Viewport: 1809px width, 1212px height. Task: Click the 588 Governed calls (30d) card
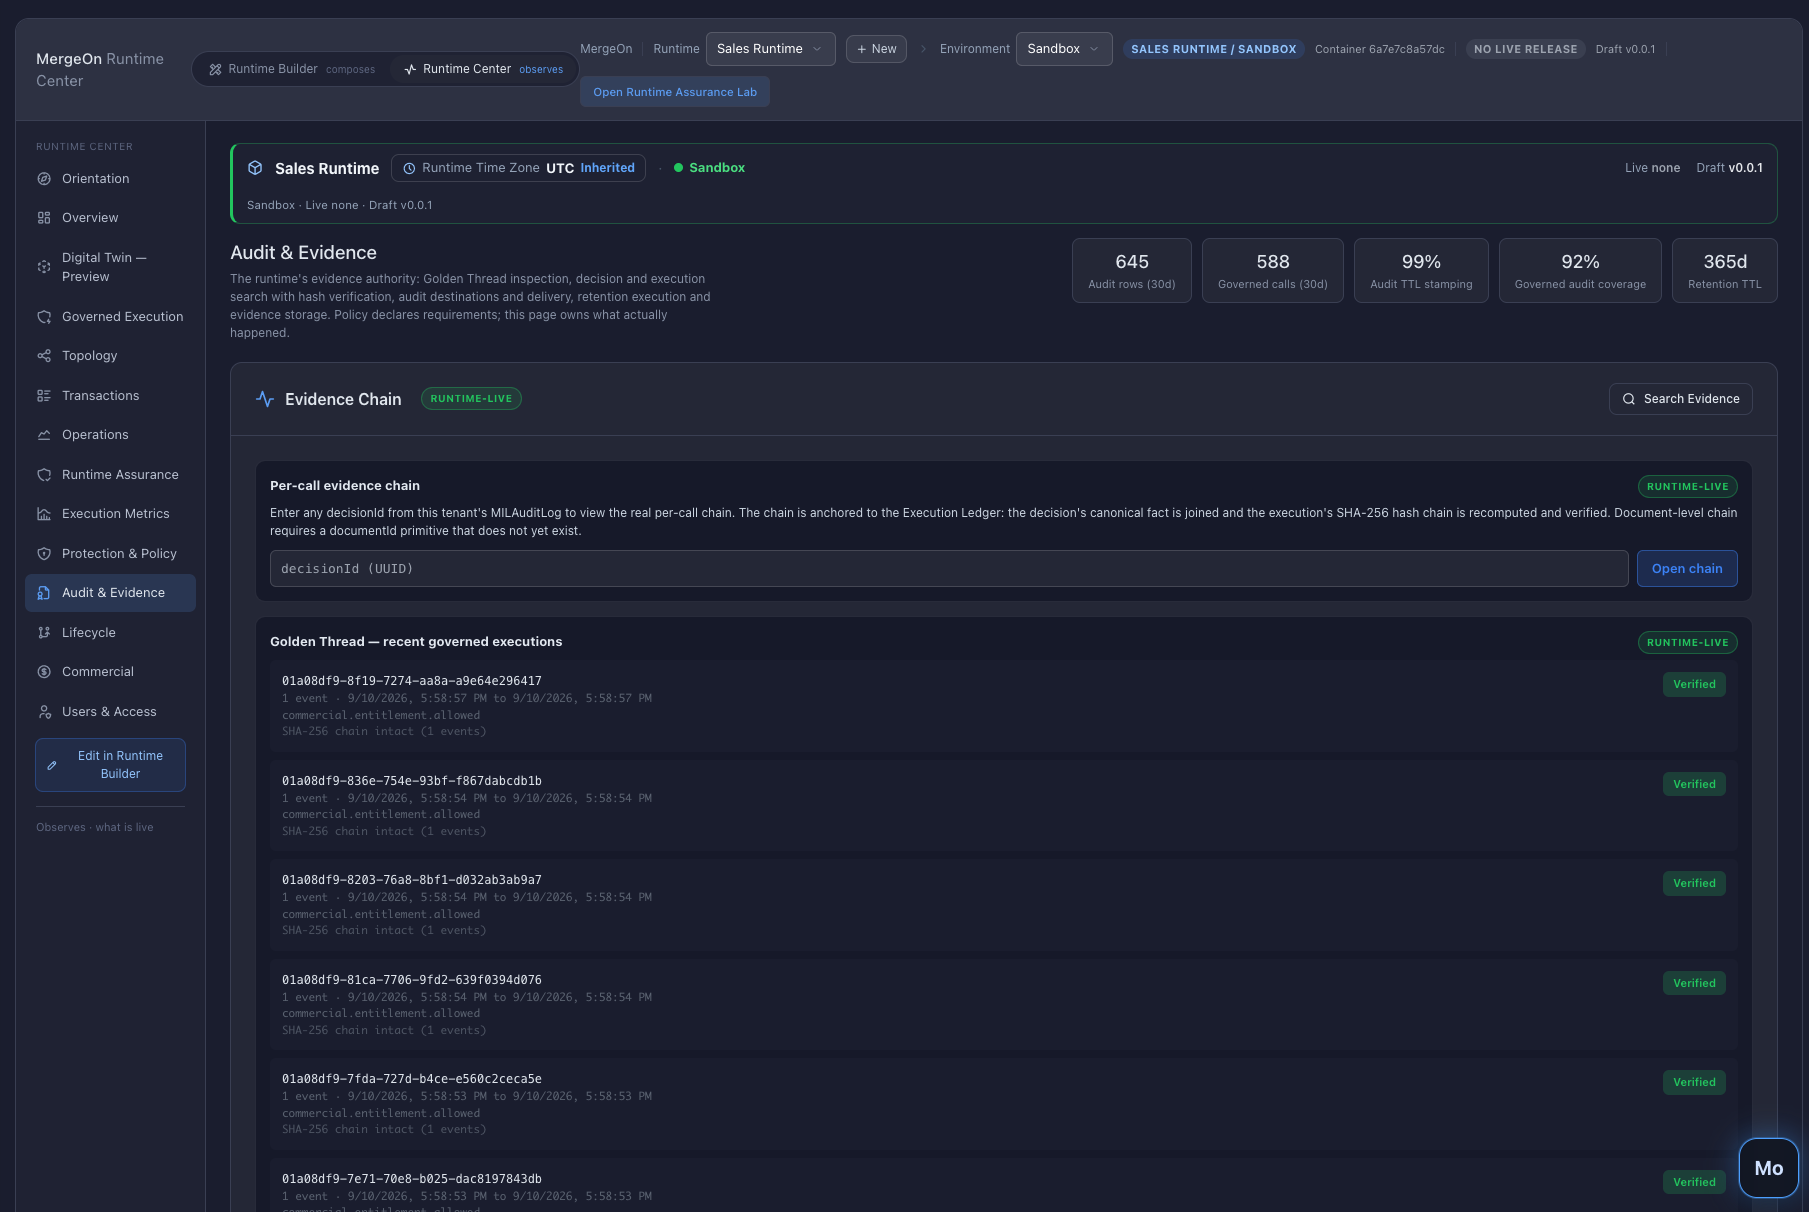(x=1272, y=270)
